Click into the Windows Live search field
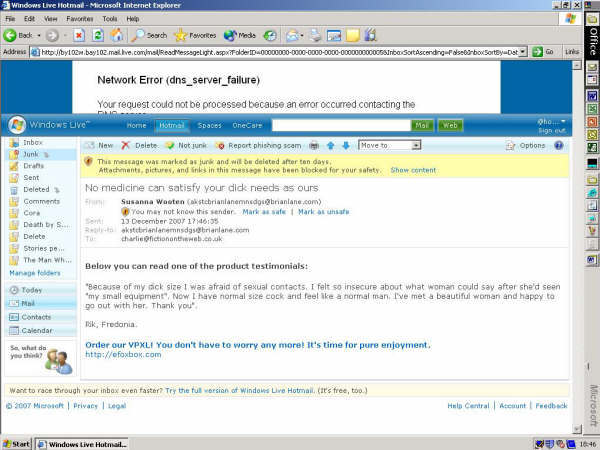600x450 pixels. [341, 125]
